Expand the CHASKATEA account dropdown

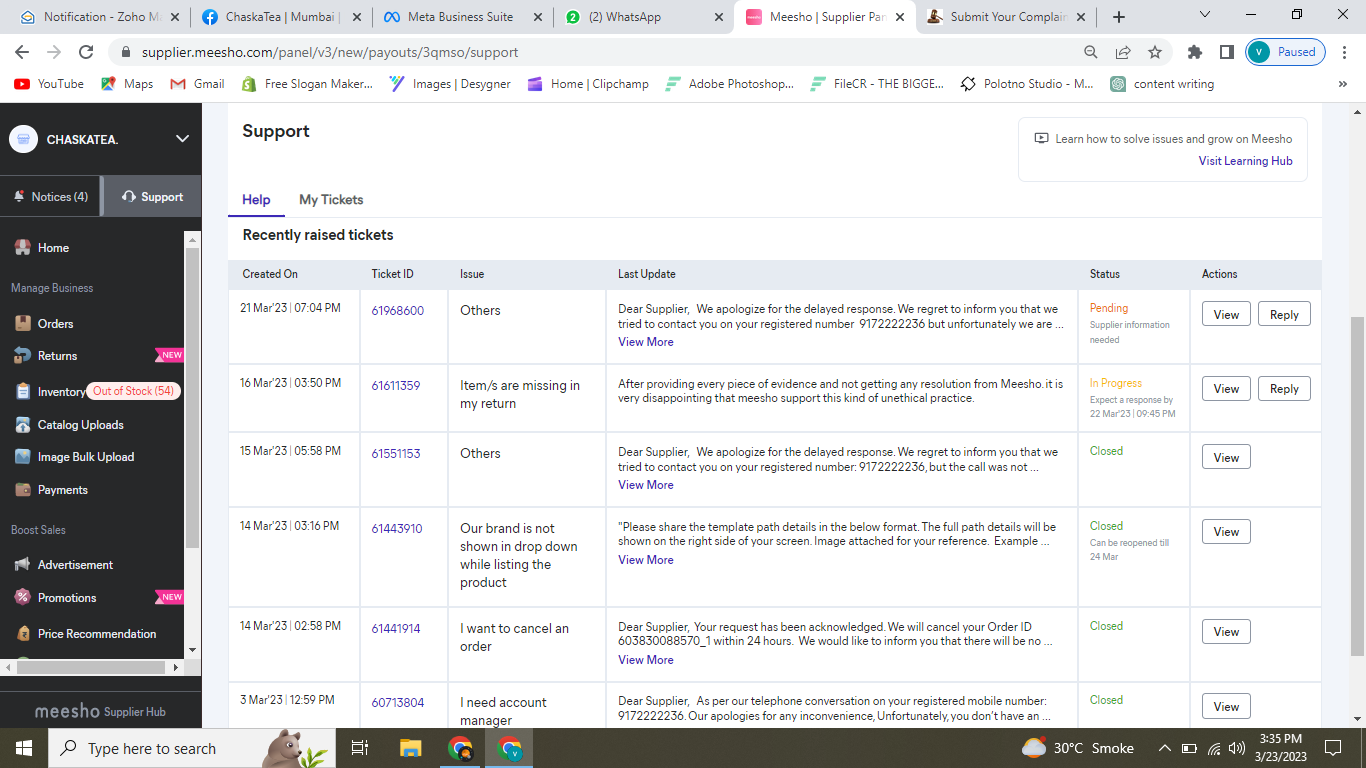tap(182, 139)
